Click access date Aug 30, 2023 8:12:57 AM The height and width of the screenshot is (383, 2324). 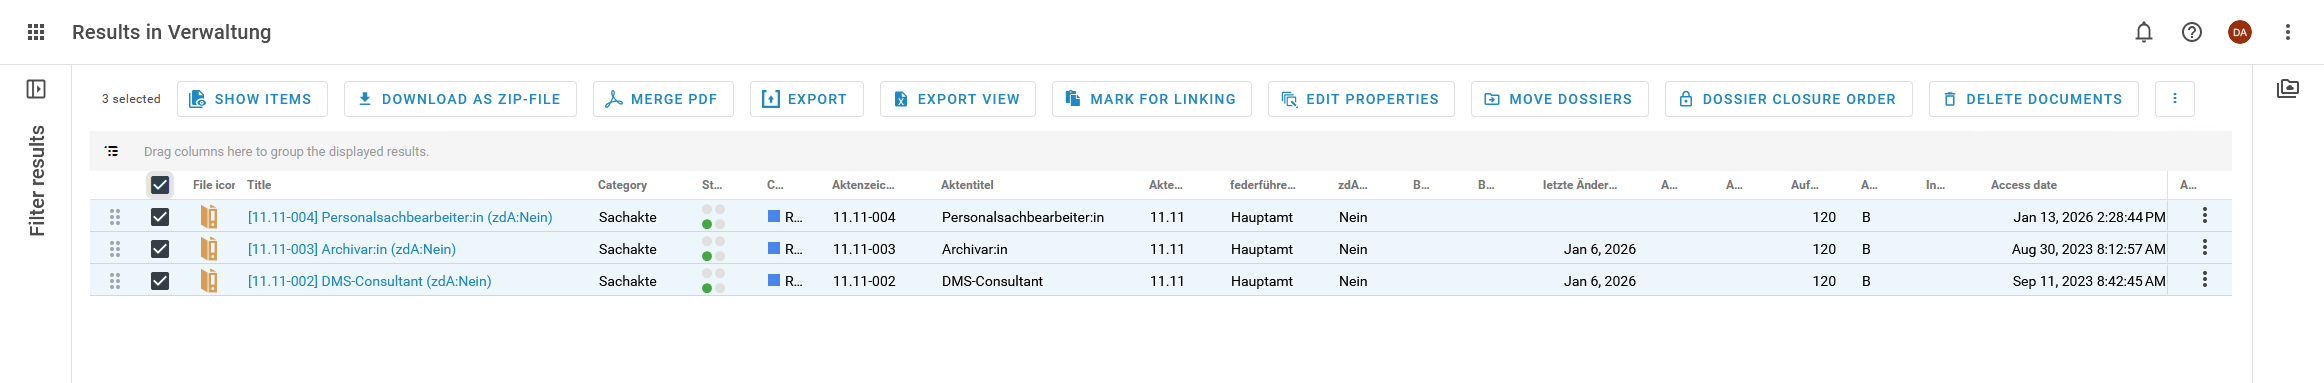2089,249
